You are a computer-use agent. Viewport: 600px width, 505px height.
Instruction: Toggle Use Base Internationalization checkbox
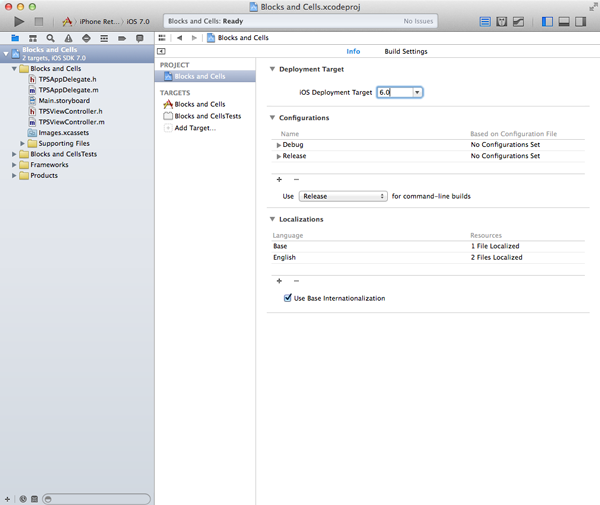[x=288, y=298]
